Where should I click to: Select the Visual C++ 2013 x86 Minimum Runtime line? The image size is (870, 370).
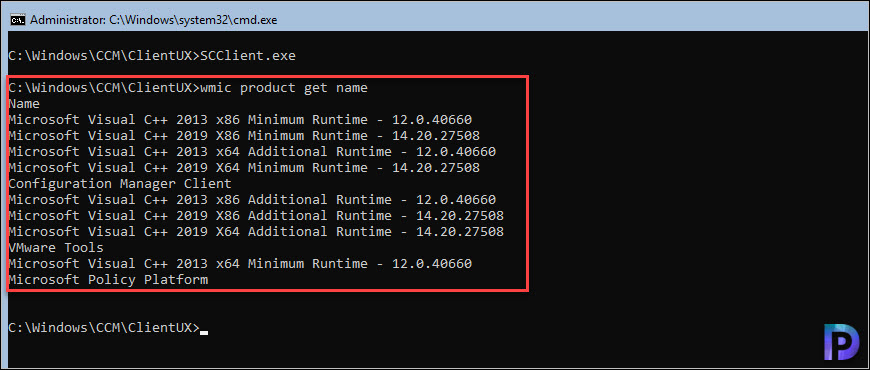point(240,120)
